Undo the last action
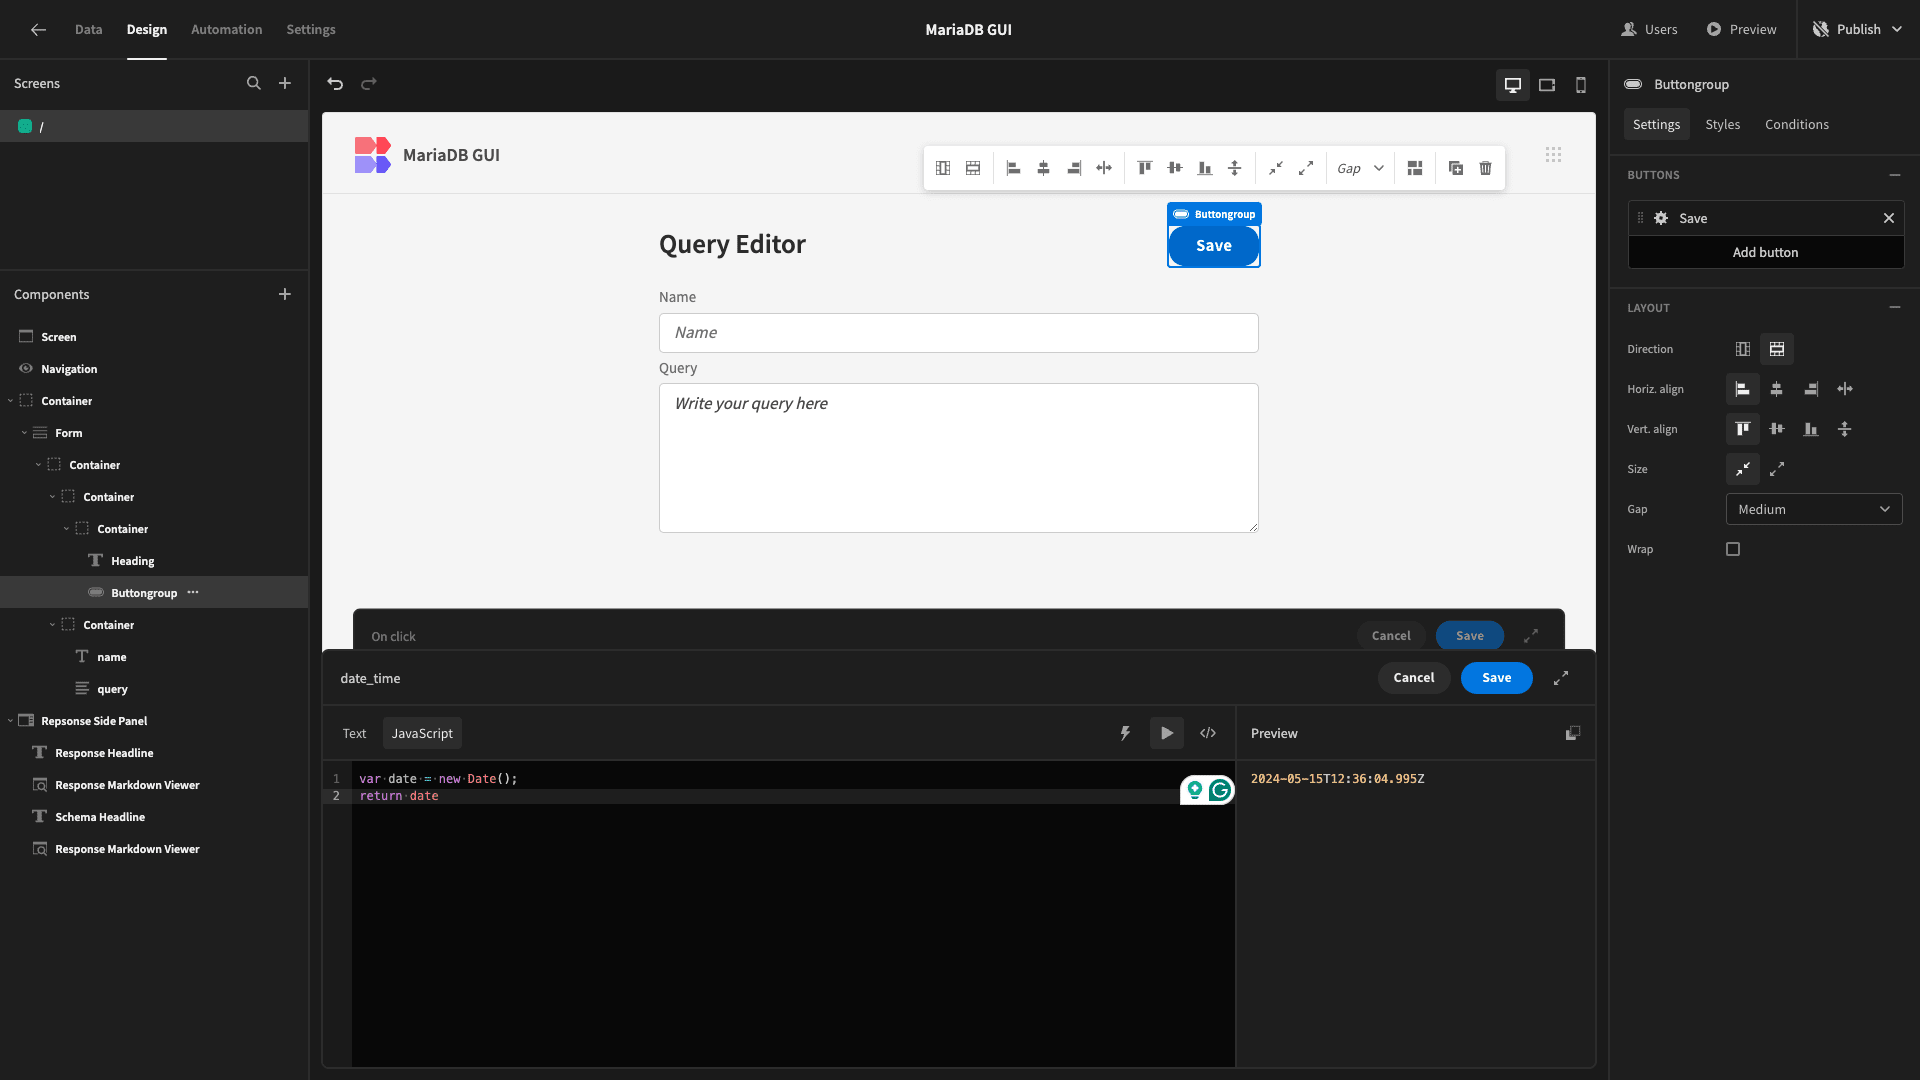This screenshot has width=1920, height=1080. [335, 84]
